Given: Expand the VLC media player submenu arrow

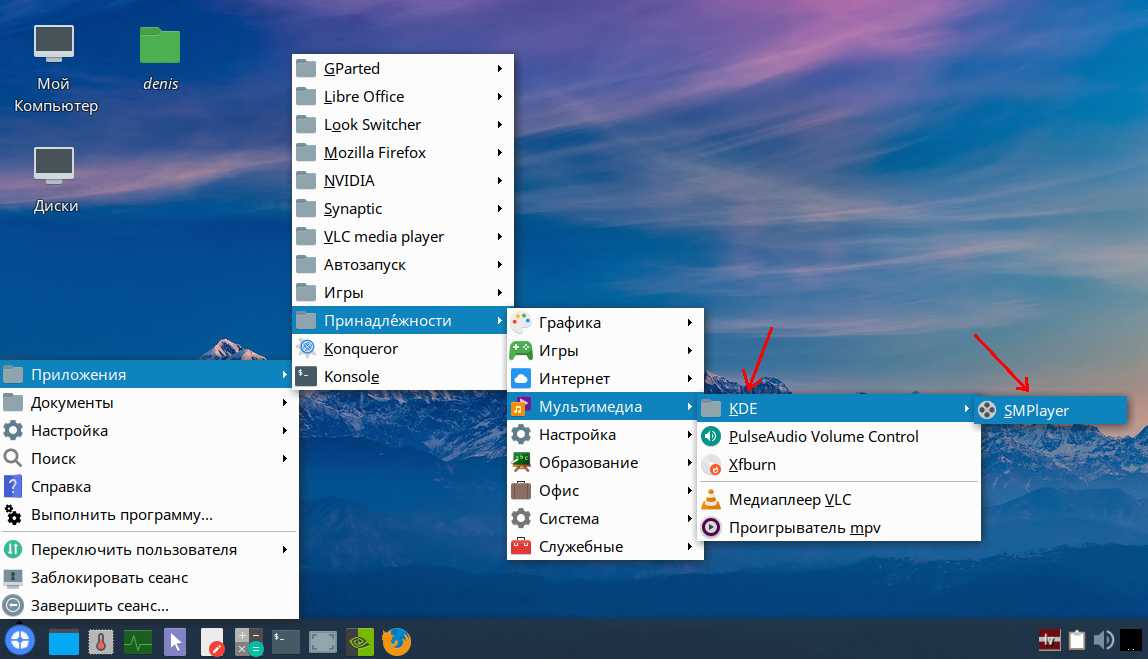Looking at the screenshot, I should point(499,237).
